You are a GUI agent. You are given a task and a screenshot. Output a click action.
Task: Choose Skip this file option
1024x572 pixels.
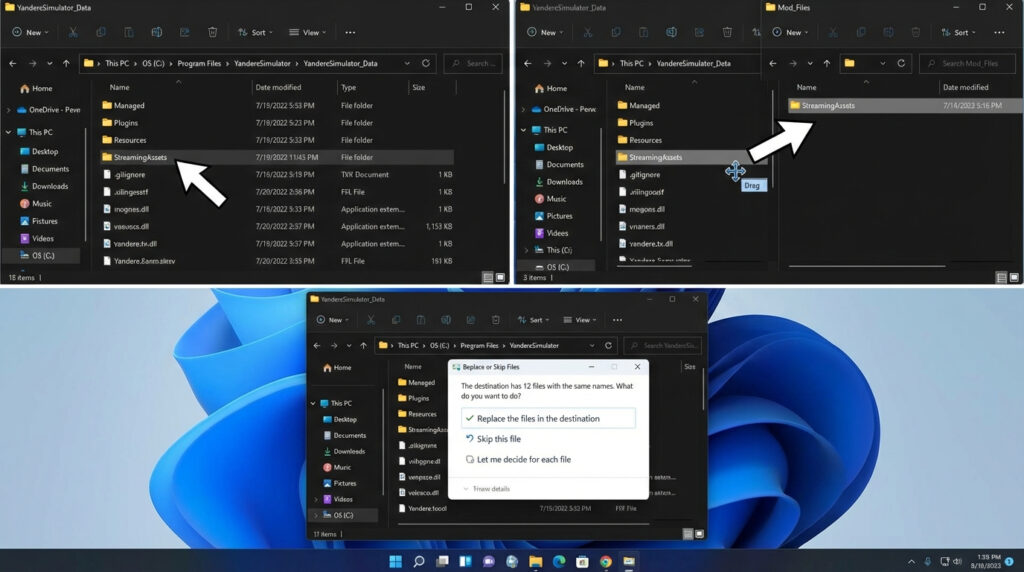498,439
